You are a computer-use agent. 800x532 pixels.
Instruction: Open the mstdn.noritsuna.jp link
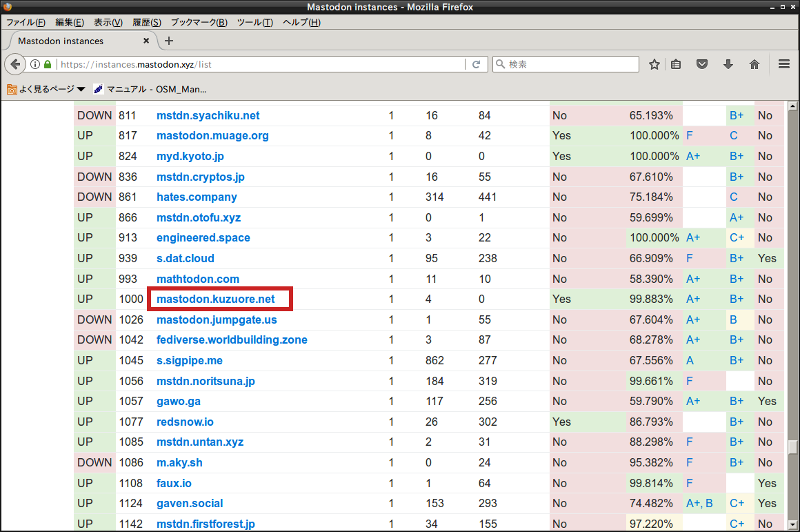point(206,381)
